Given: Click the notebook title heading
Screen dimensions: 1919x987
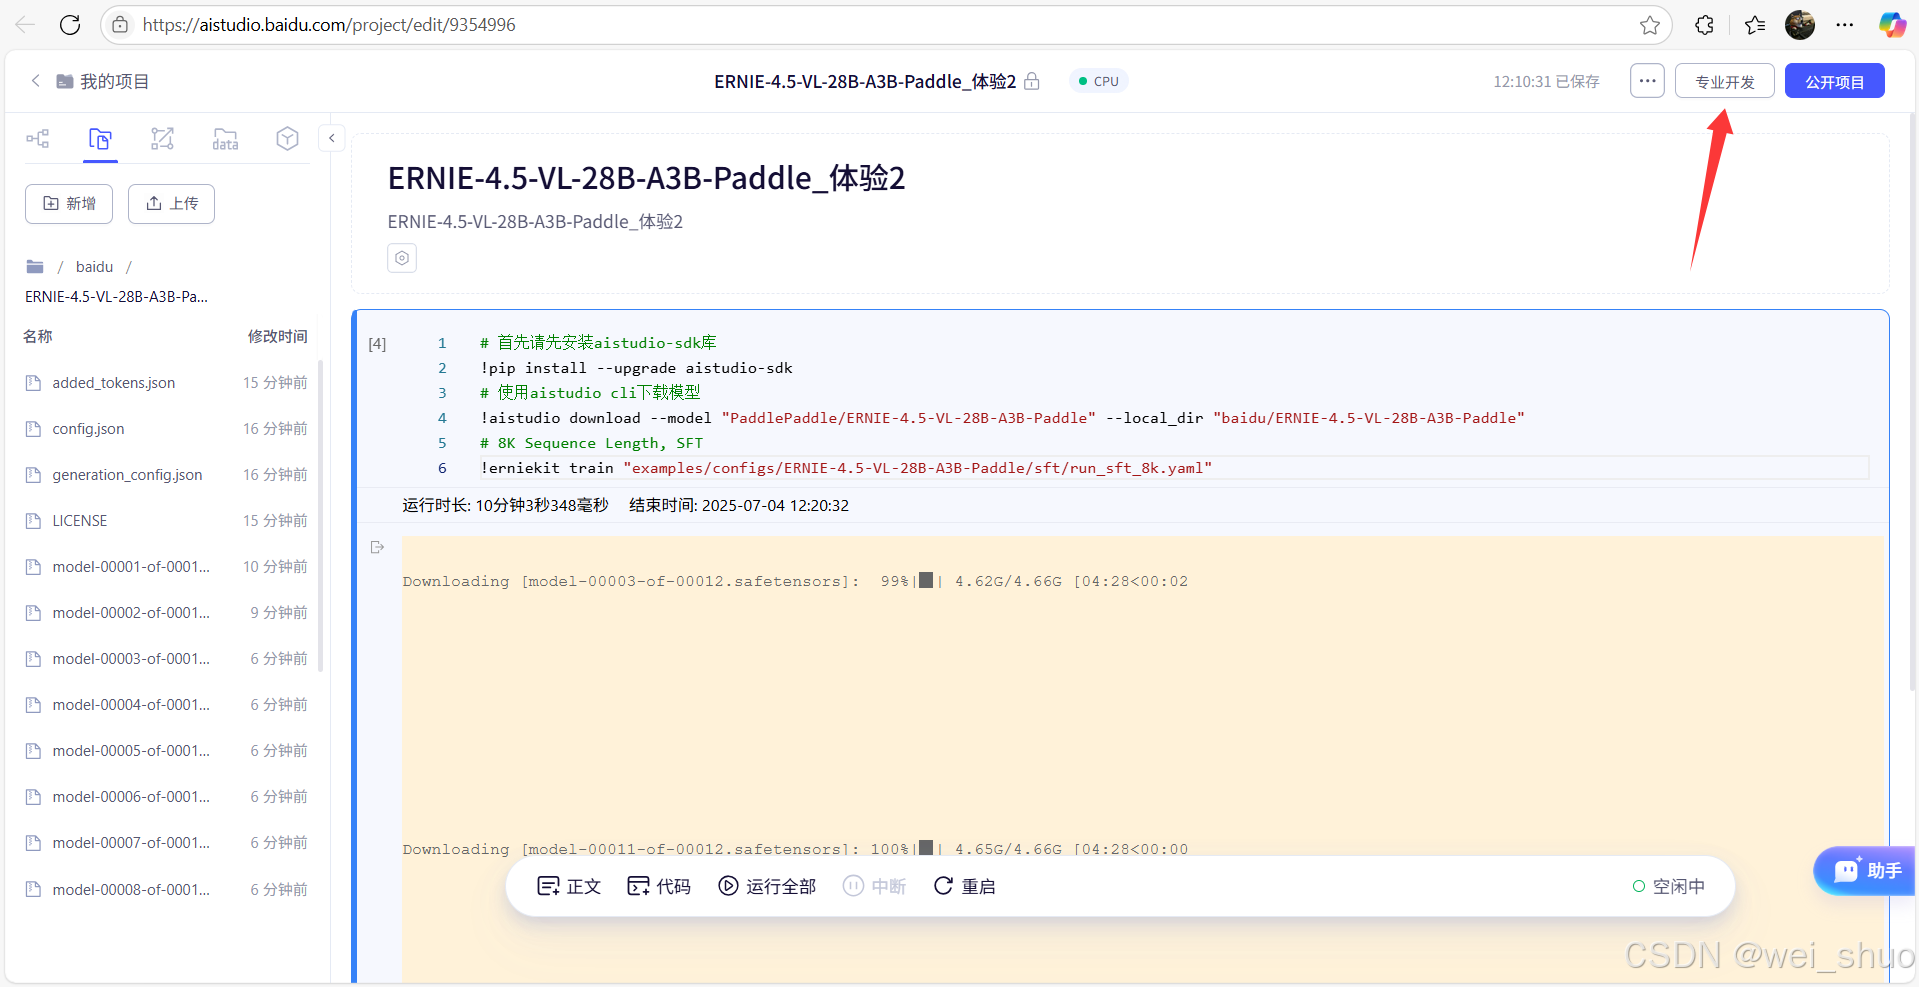Looking at the screenshot, I should pos(646,178).
